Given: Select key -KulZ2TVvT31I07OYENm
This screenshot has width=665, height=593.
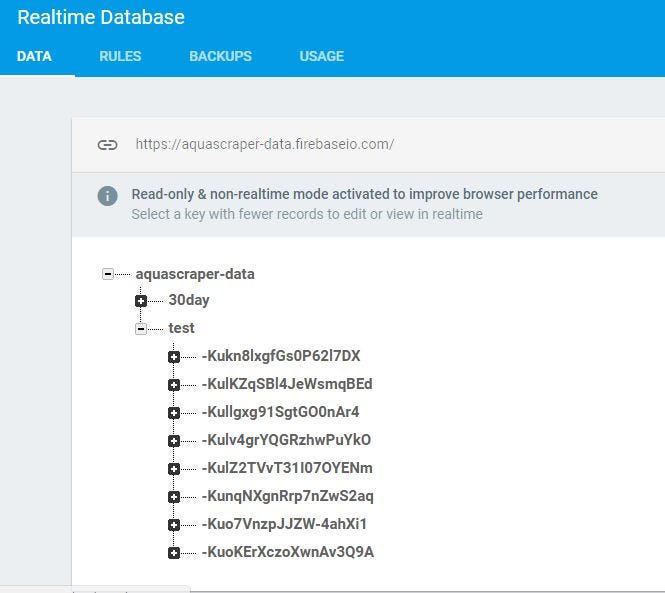Looking at the screenshot, I should [287, 468].
